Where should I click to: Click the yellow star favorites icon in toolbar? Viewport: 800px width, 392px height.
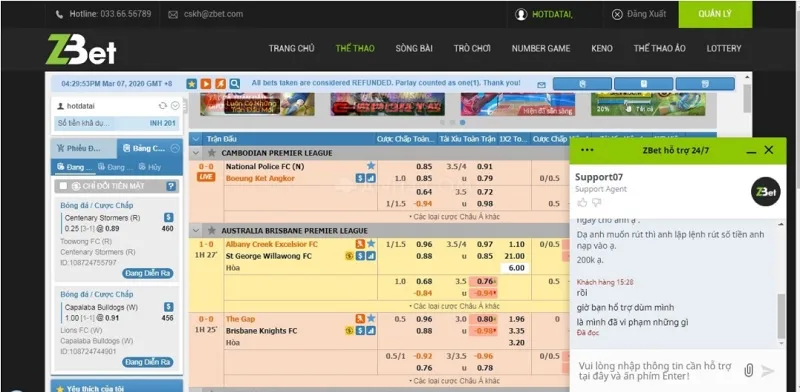point(191,84)
